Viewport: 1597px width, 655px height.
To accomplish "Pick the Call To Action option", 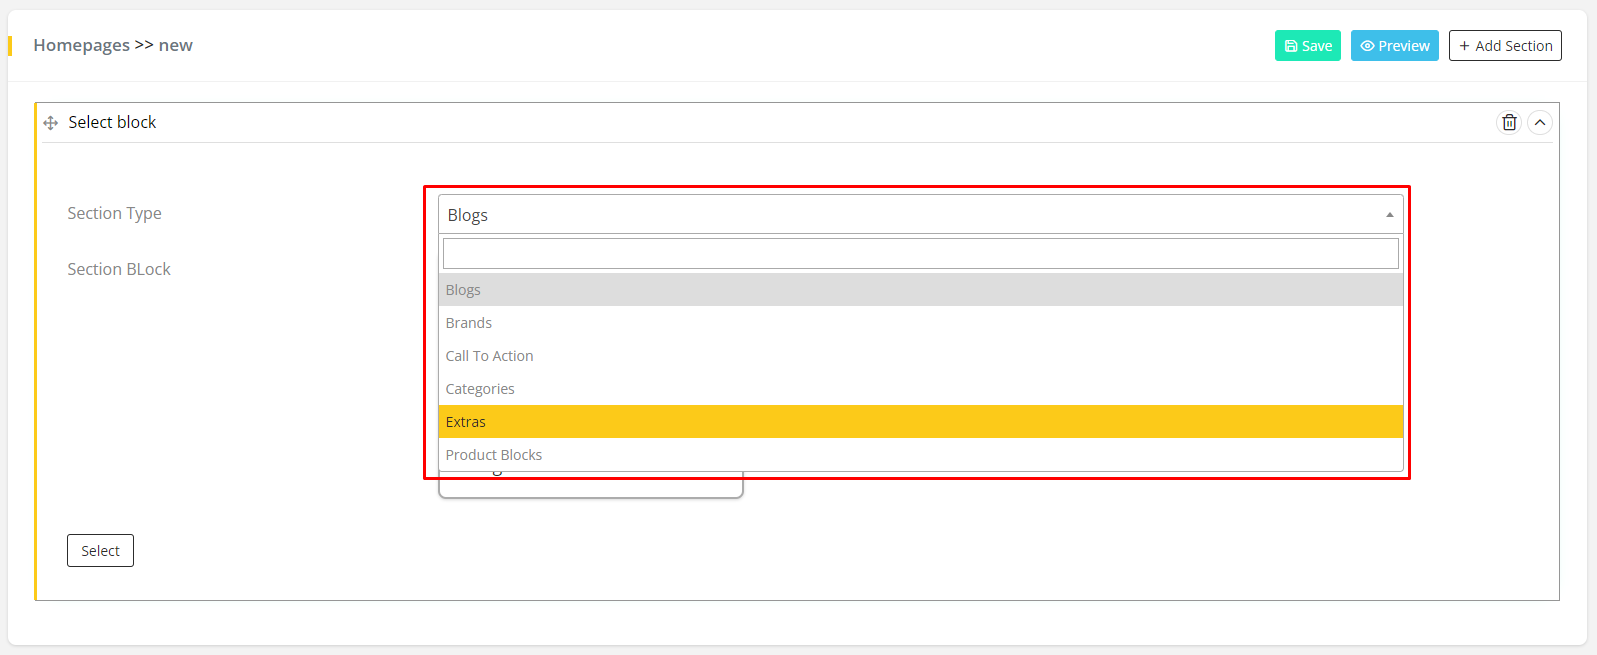I will 489,356.
